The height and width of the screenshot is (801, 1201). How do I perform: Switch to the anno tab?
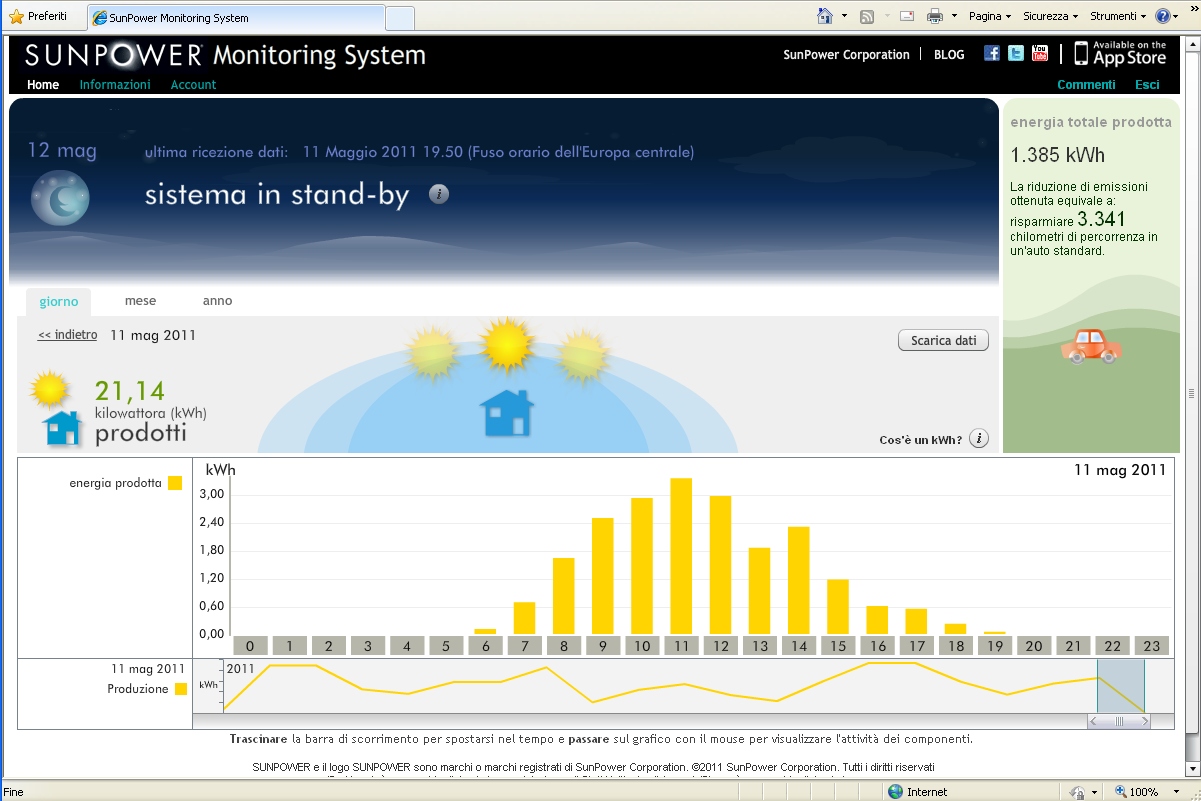(217, 300)
